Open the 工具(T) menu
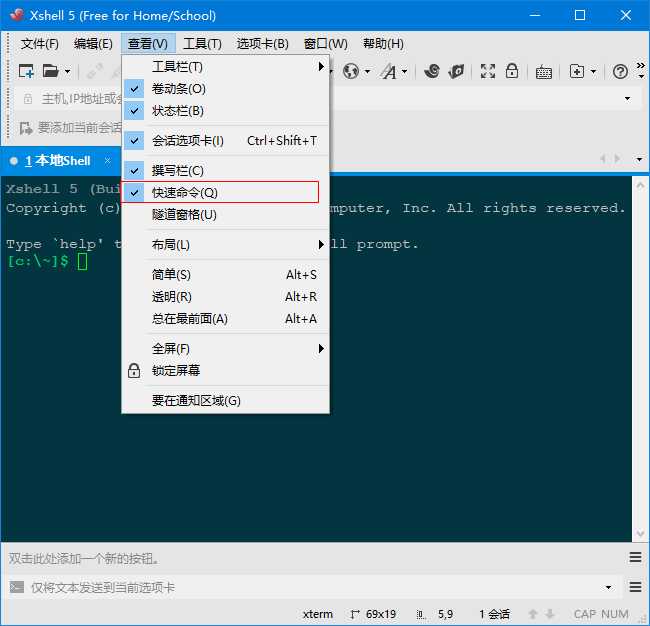This screenshot has height=626, width=650. tap(202, 44)
